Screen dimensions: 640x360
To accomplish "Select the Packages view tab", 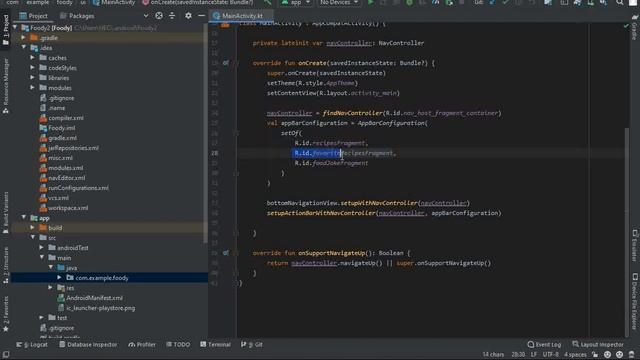I will click(77, 16).
